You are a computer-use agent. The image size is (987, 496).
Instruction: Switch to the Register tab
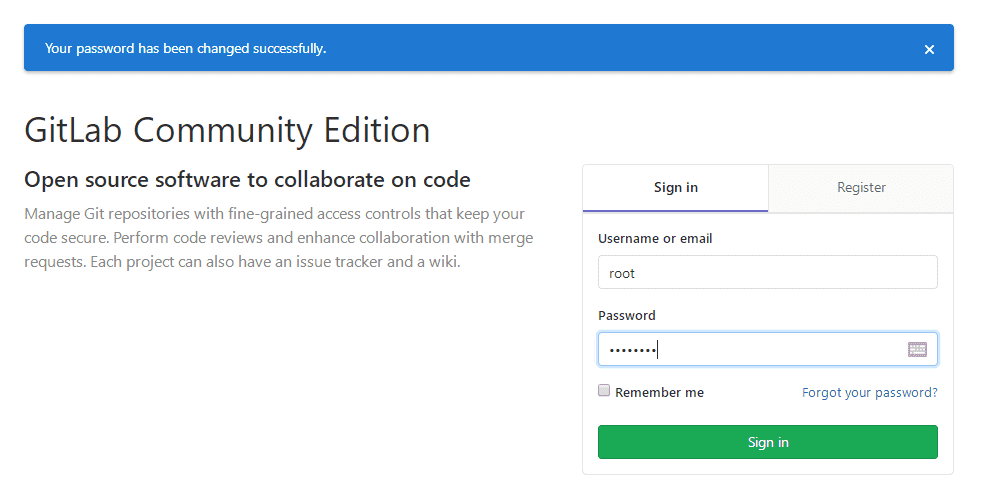860,188
